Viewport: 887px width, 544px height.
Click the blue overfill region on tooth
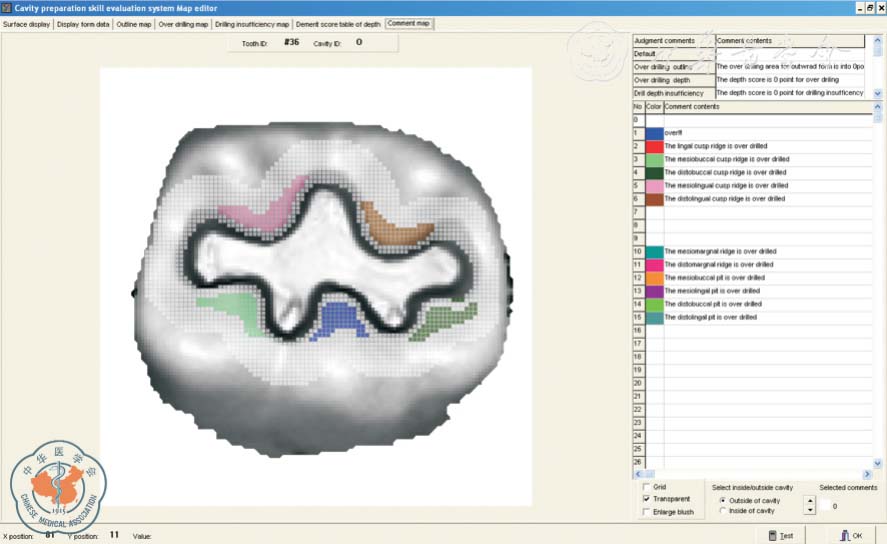[x=339, y=319]
